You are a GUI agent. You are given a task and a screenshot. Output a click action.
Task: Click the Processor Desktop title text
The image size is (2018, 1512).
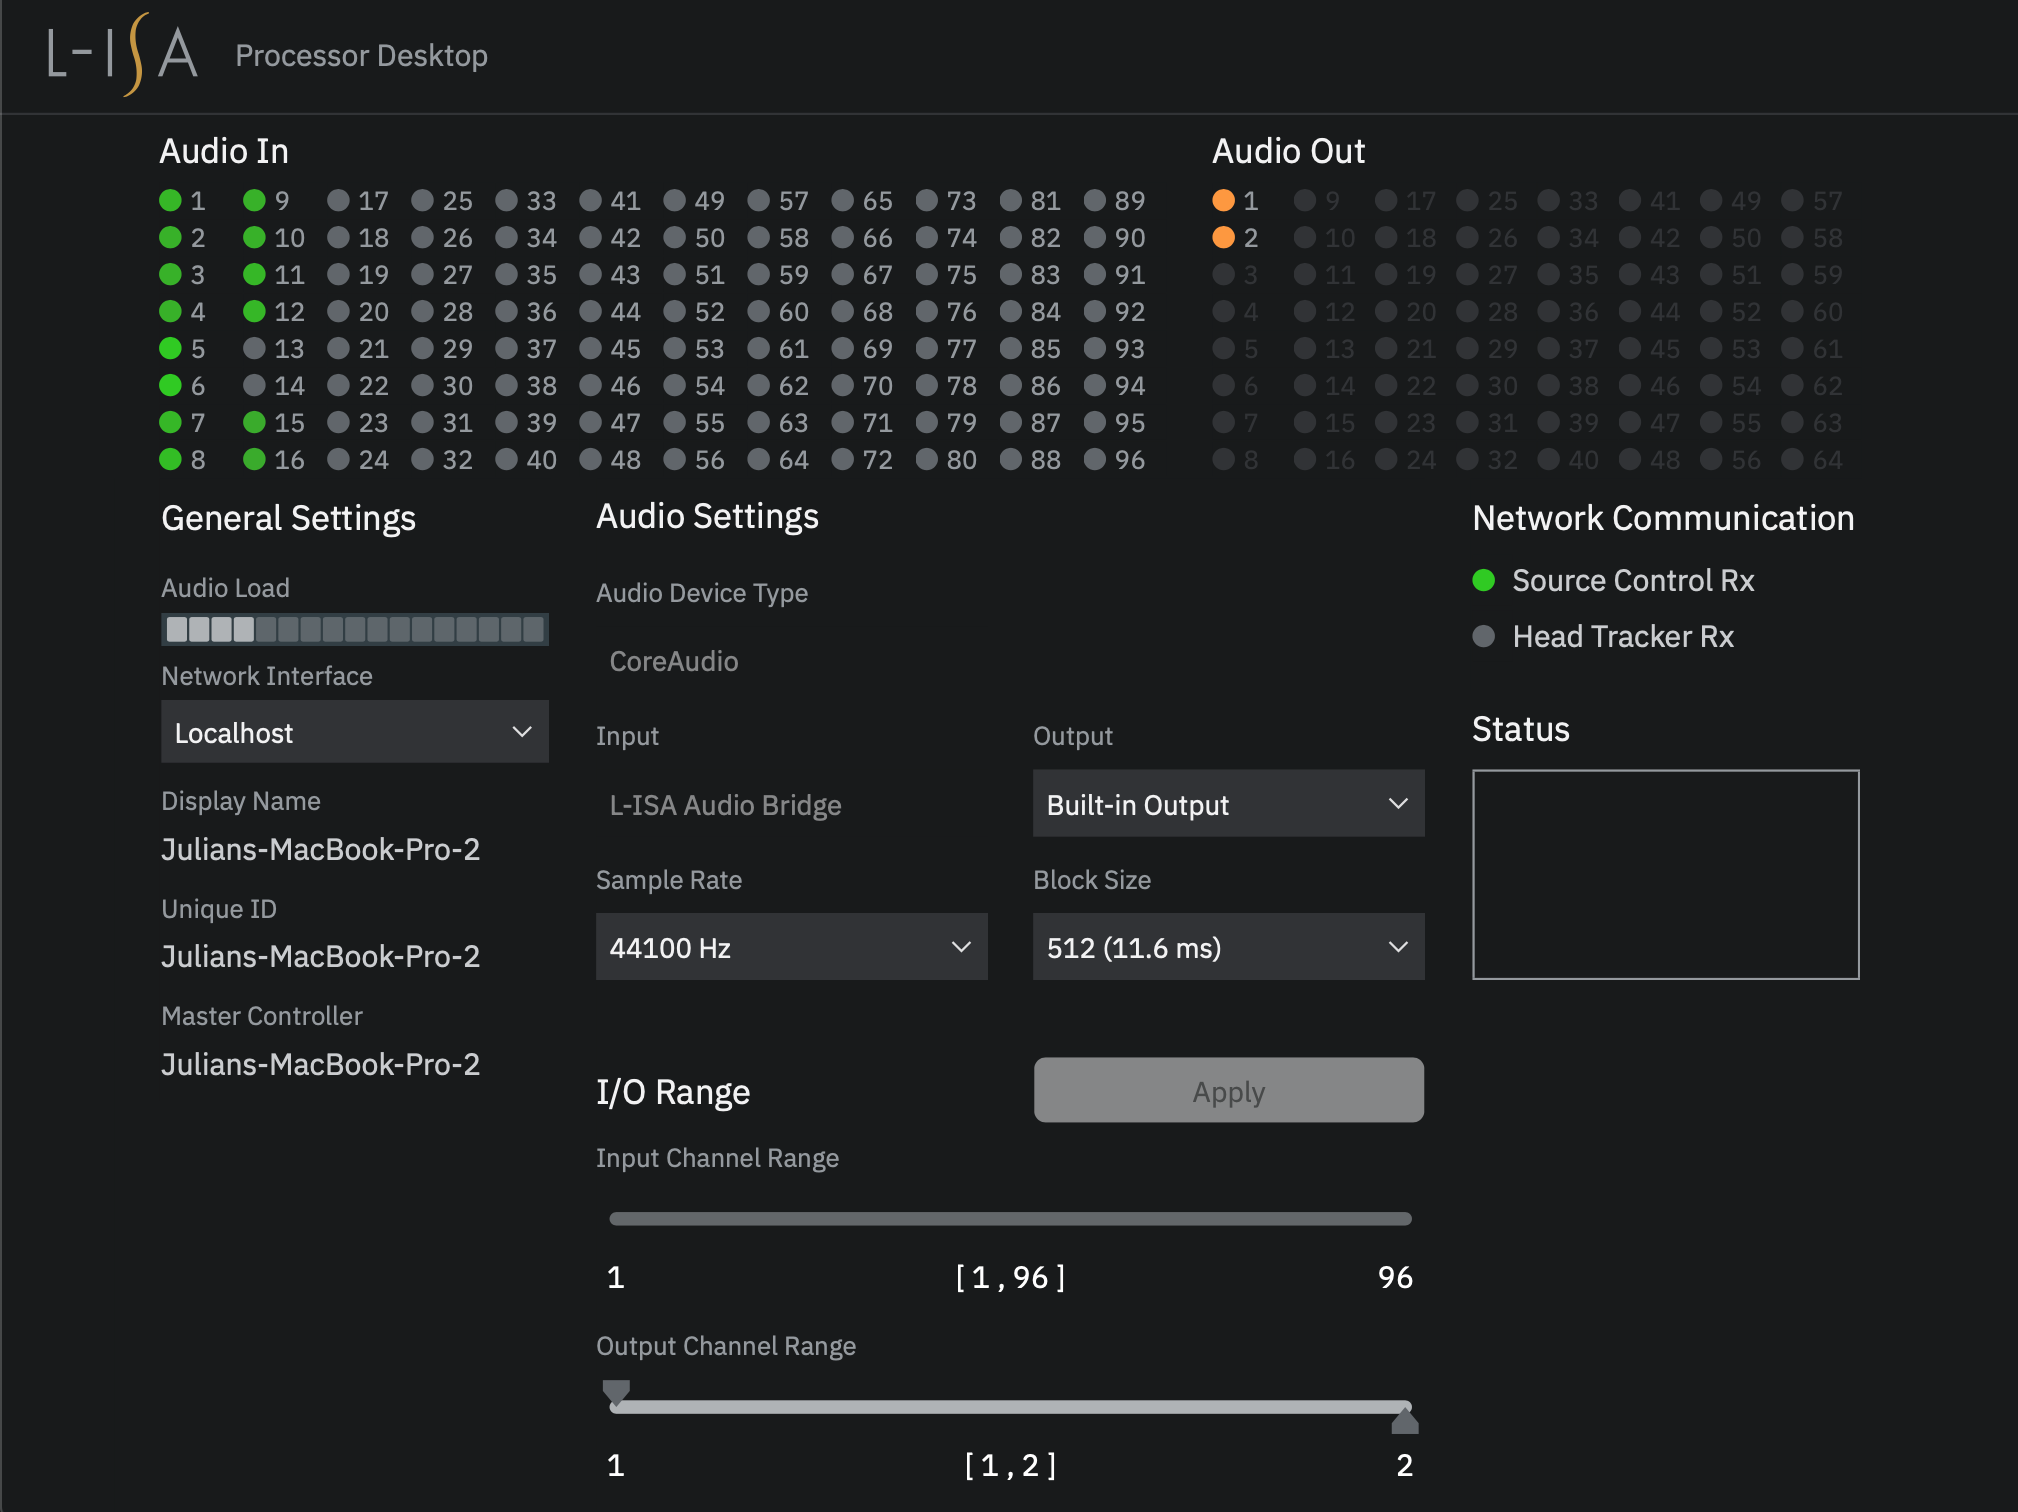(361, 56)
